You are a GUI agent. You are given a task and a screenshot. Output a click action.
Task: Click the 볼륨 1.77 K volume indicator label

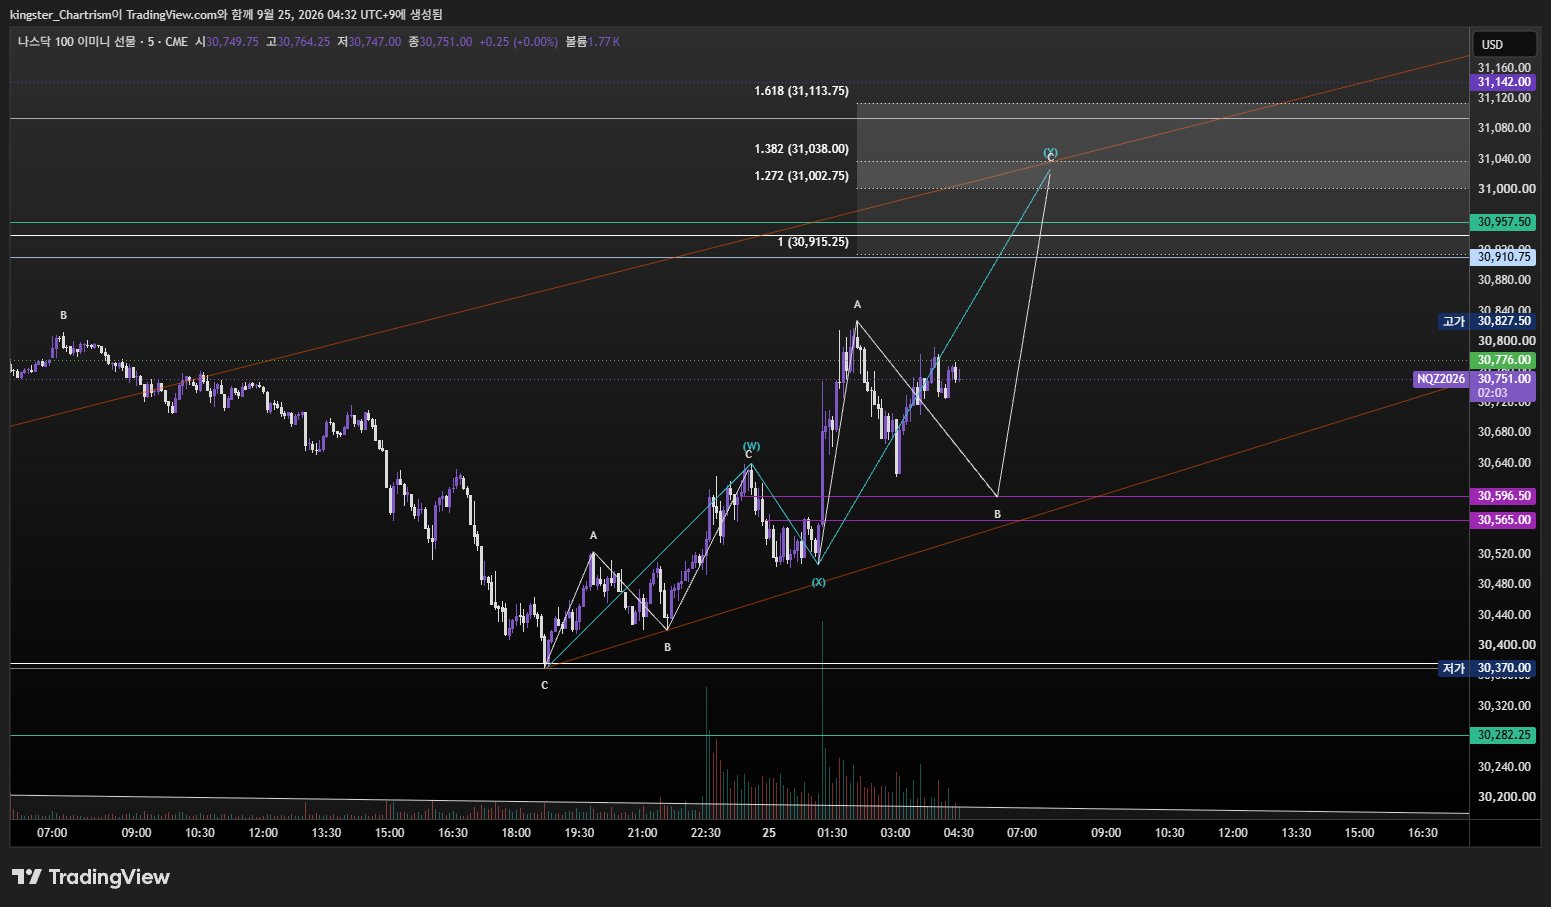593,42
